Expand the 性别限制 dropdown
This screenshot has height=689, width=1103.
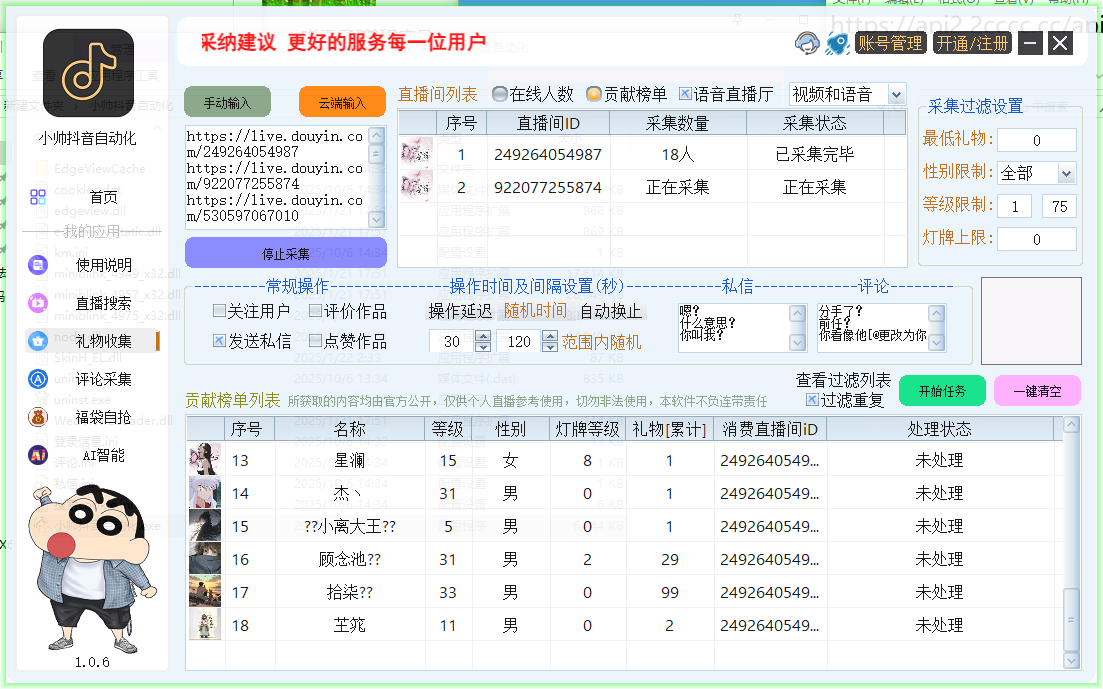coord(1065,173)
